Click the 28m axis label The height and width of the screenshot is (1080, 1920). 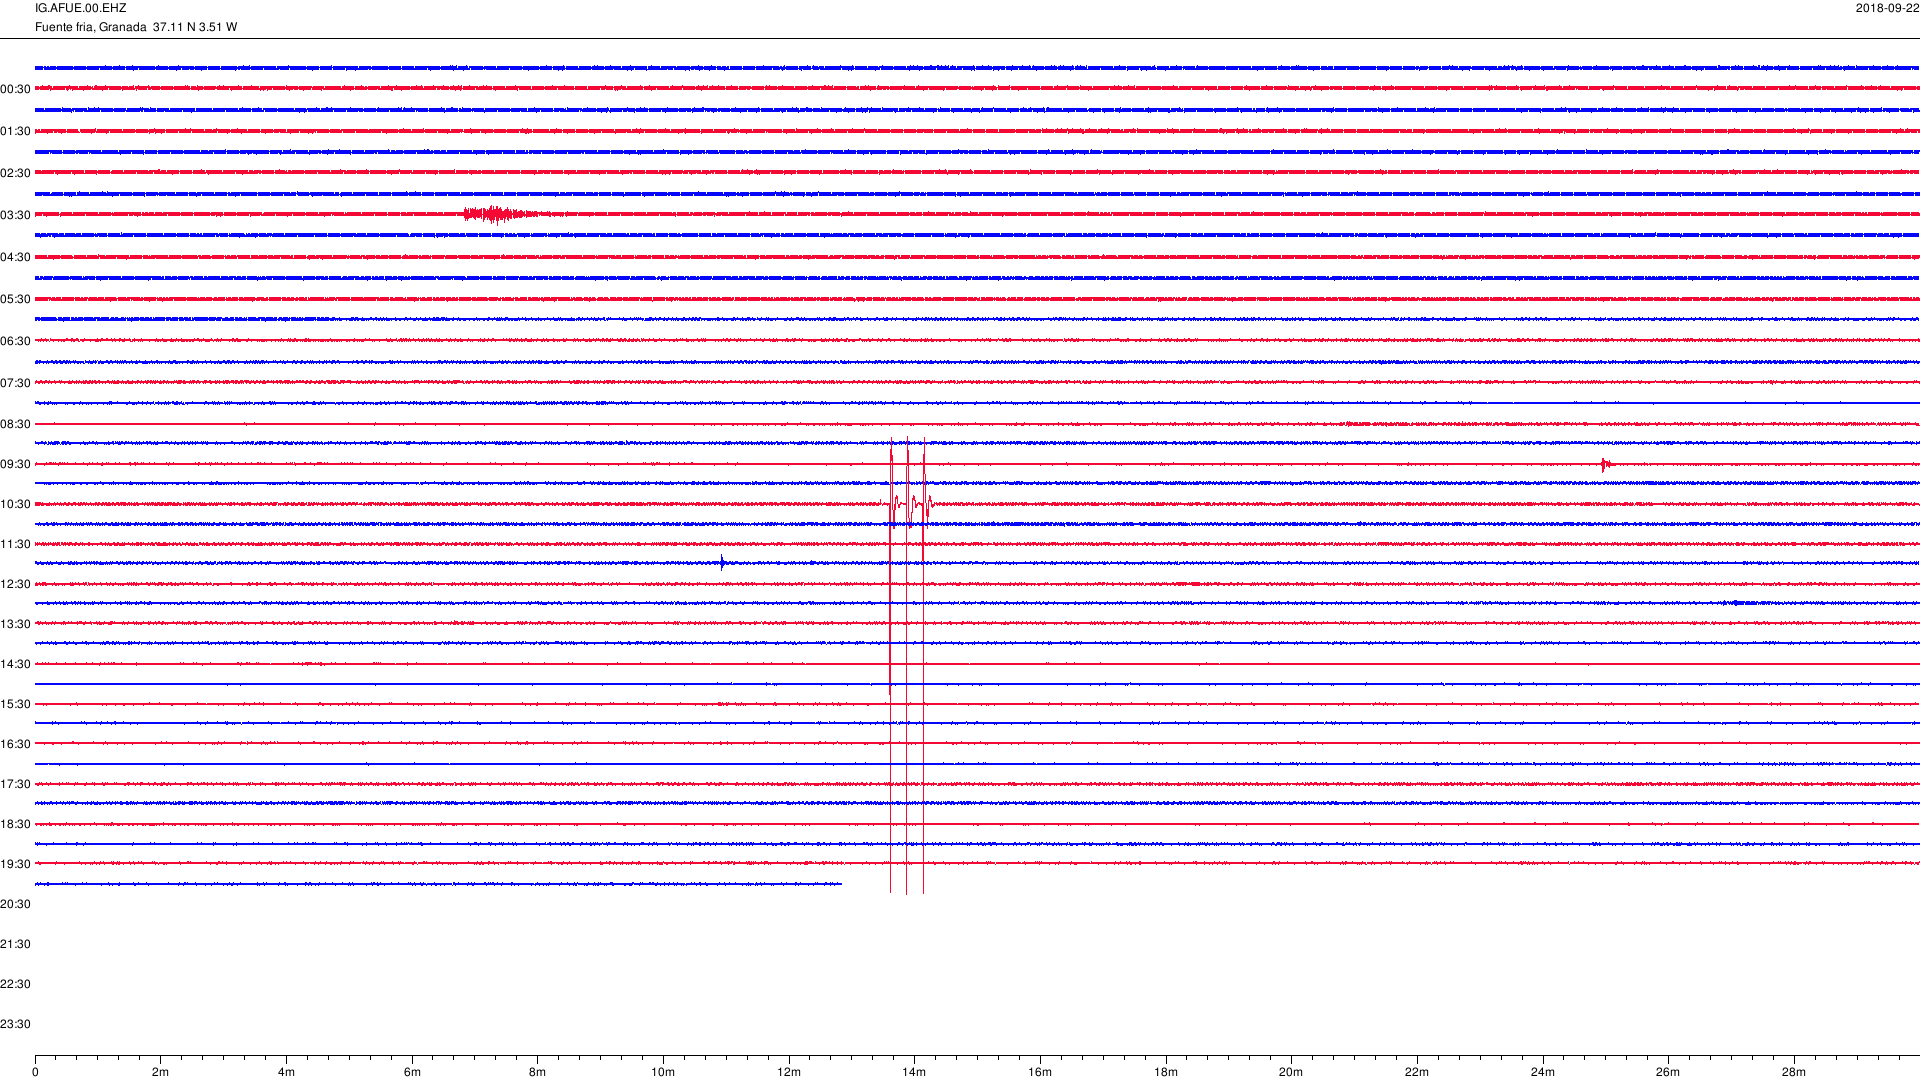[x=1794, y=1072]
